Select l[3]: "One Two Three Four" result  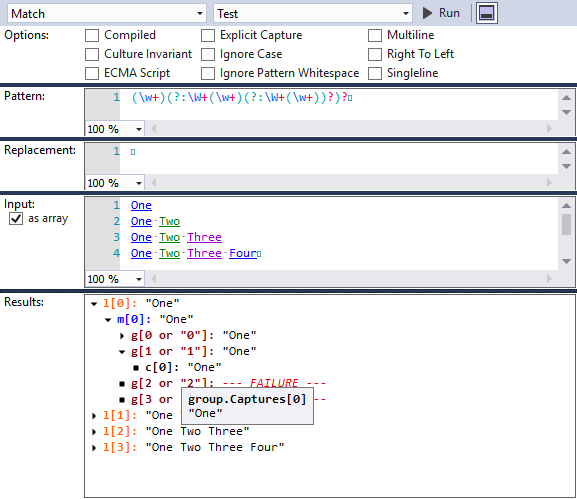coord(194,447)
